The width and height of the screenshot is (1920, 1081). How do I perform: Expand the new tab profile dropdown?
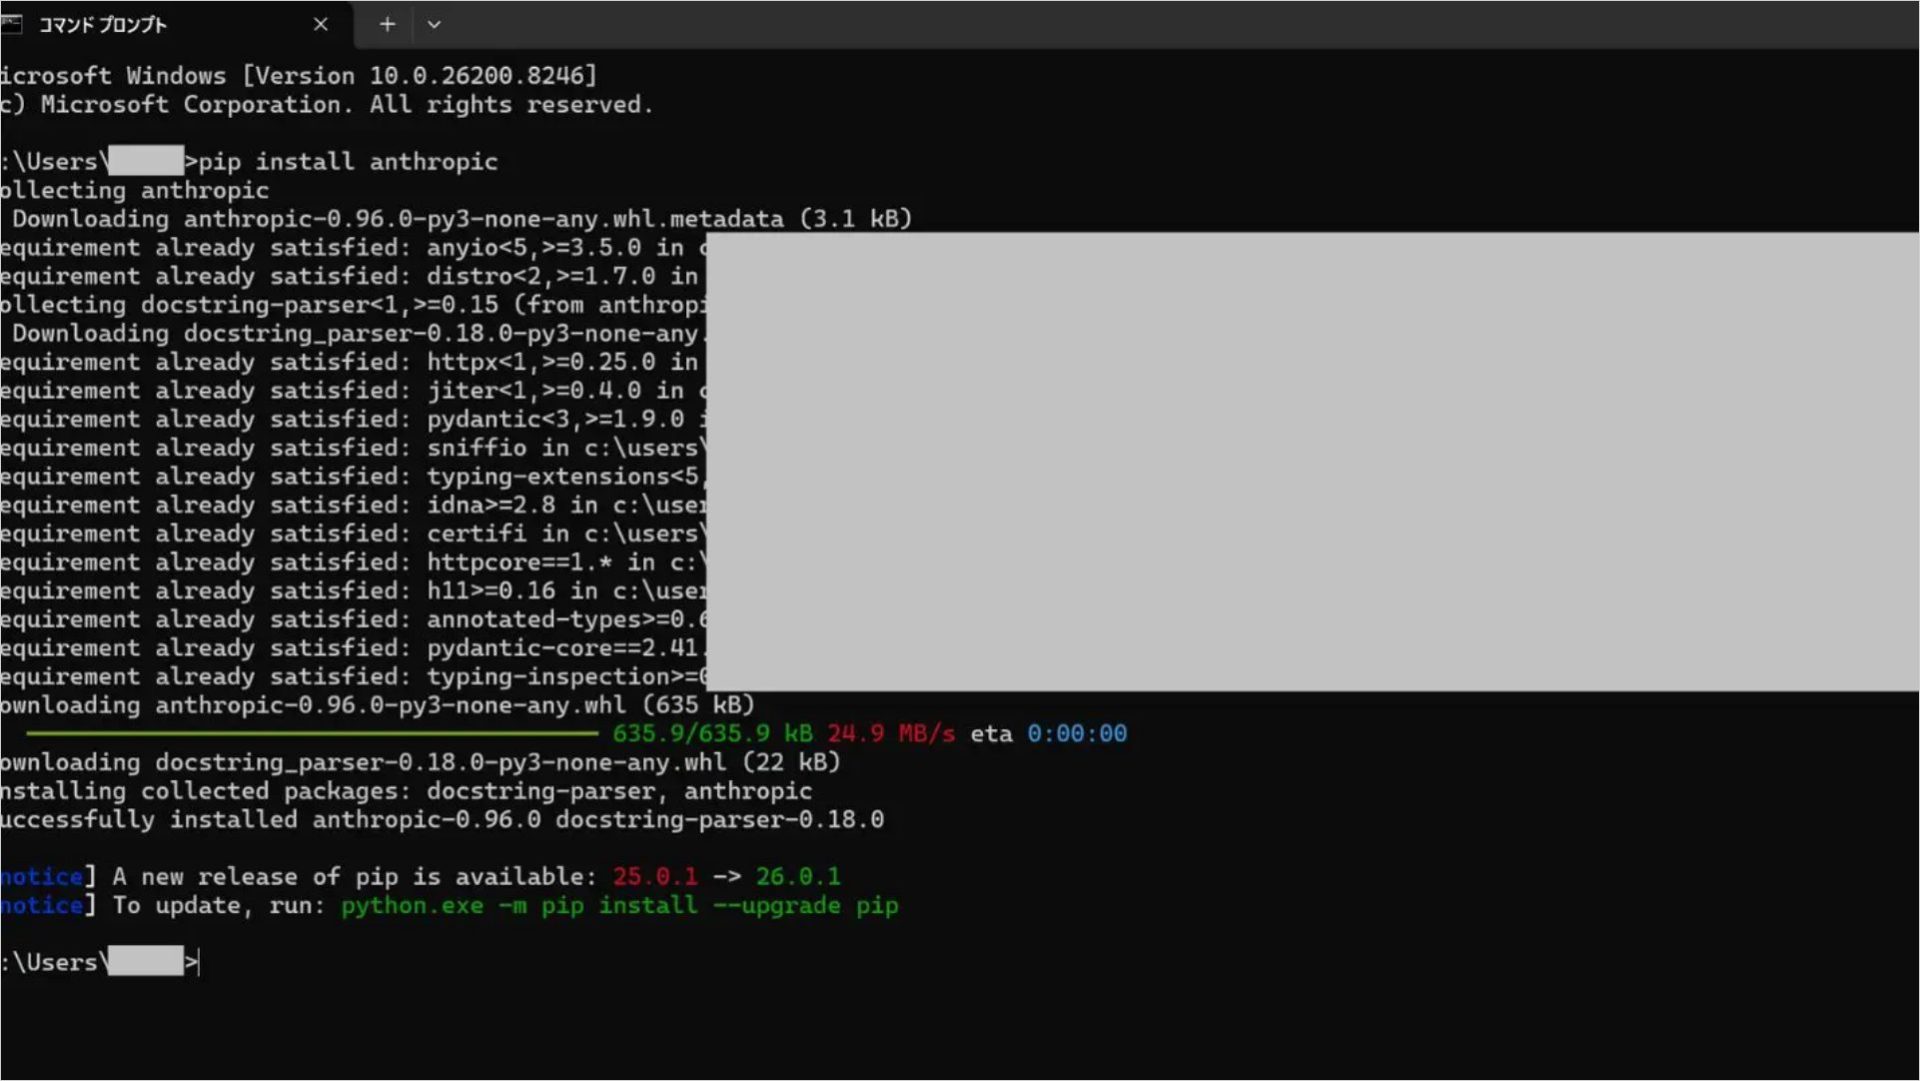point(434,24)
